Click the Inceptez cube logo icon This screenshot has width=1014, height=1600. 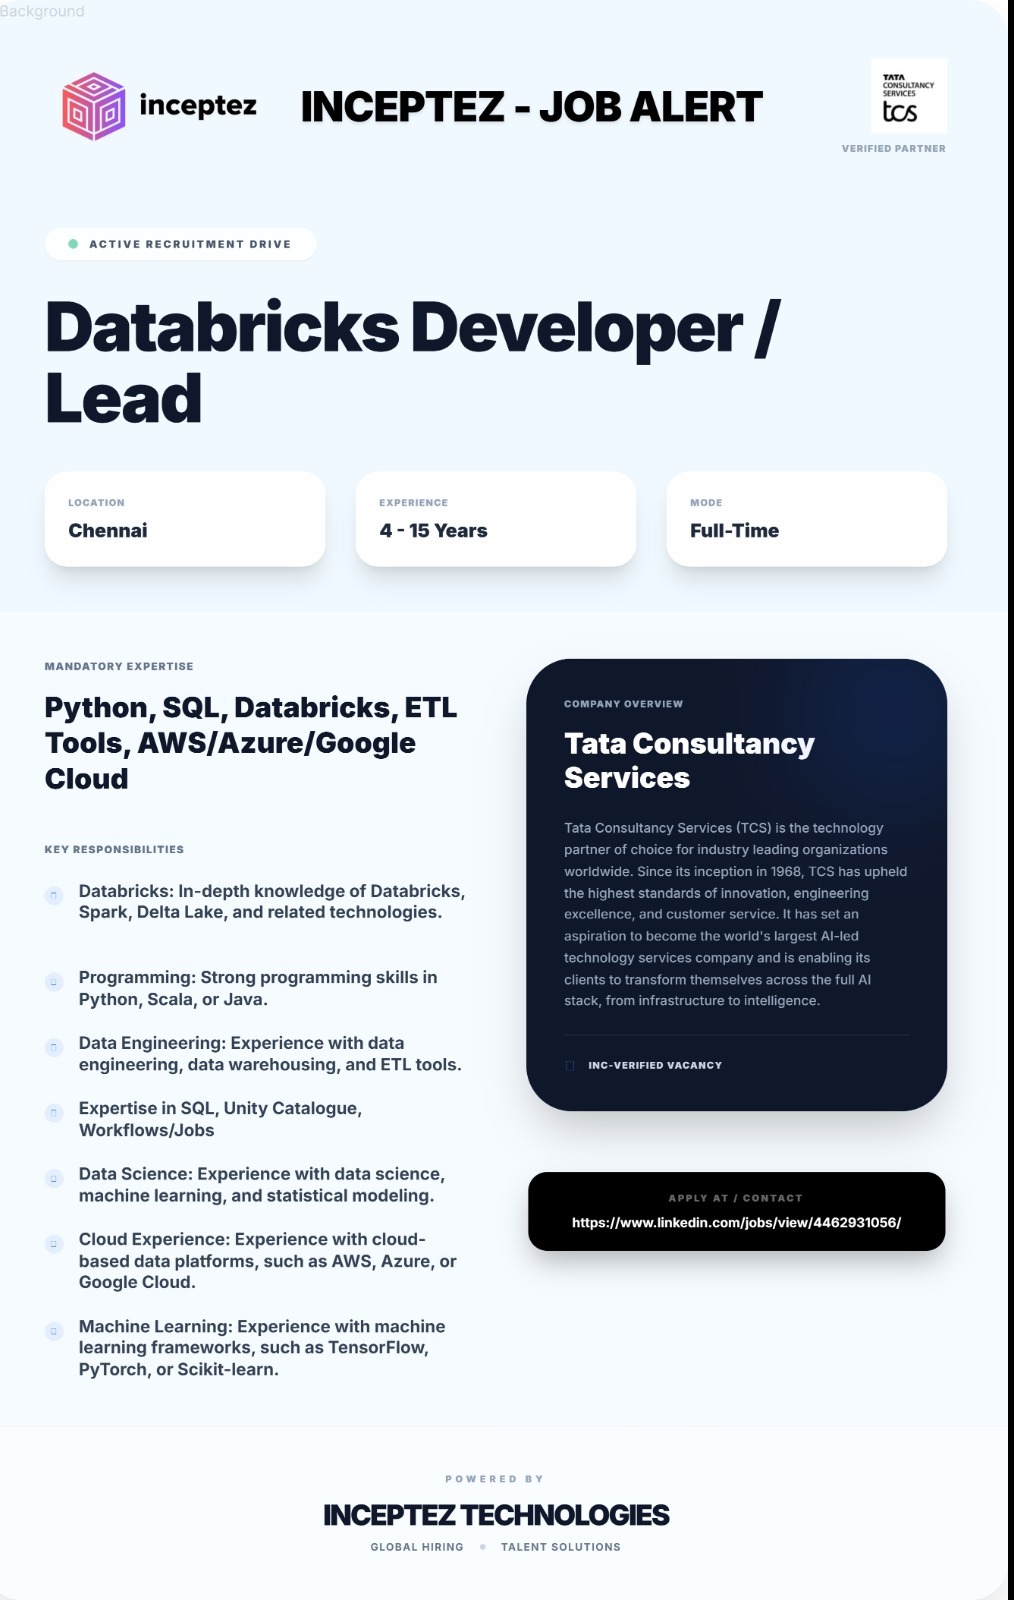click(94, 106)
